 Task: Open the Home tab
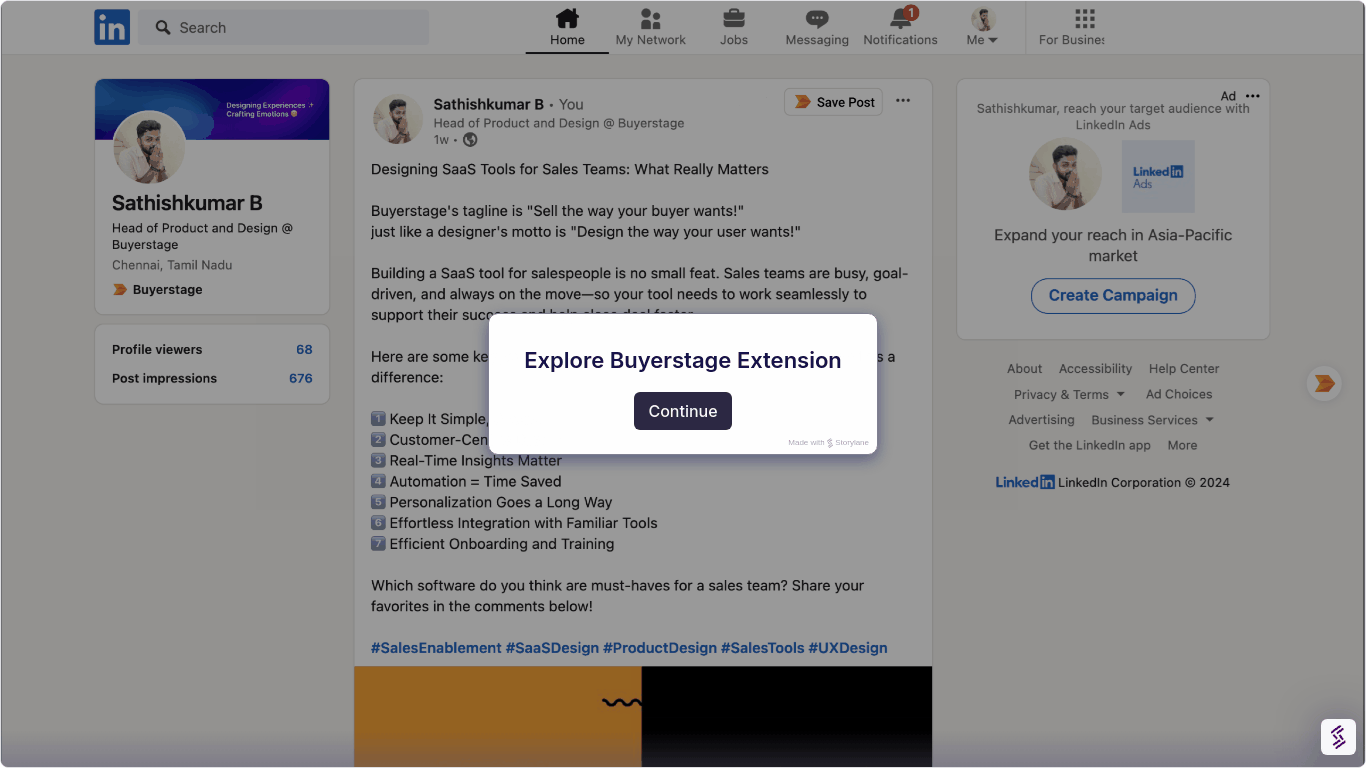click(x=567, y=27)
